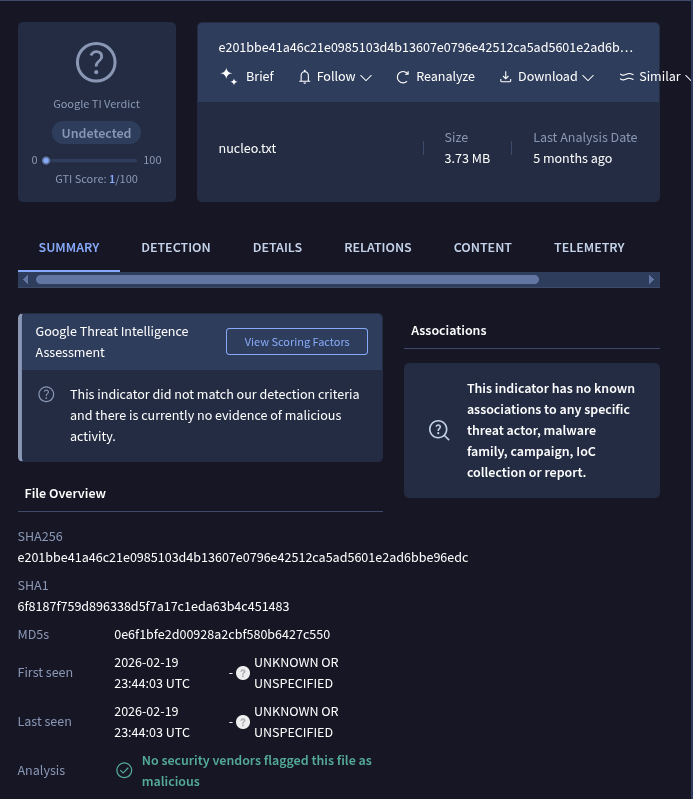The image size is (693, 799).
Task: Click the GTI Score 1/100 text
Action: [x=96, y=179]
